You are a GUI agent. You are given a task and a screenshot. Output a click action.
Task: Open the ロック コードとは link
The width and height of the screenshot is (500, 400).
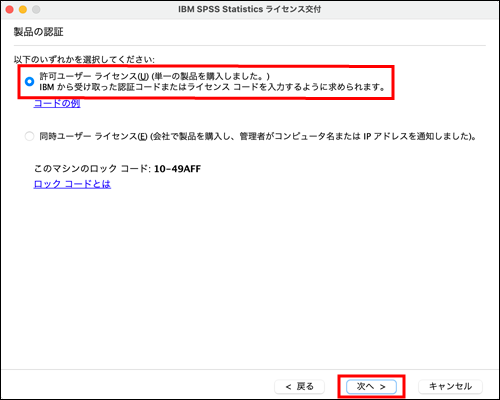(x=72, y=184)
